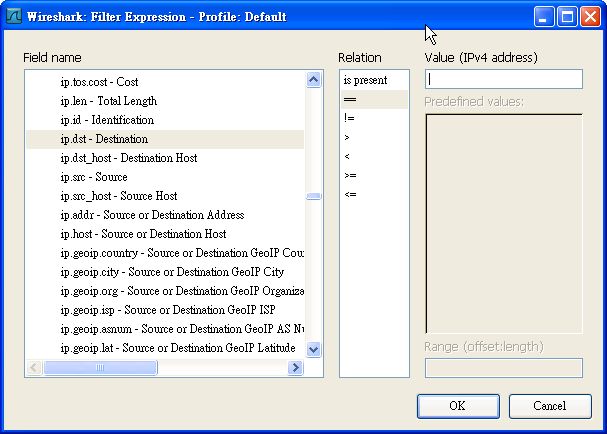This screenshot has height=434, width=607.
Task: Select field ip.len - Total Length
Action: pyautogui.click(x=165, y=101)
